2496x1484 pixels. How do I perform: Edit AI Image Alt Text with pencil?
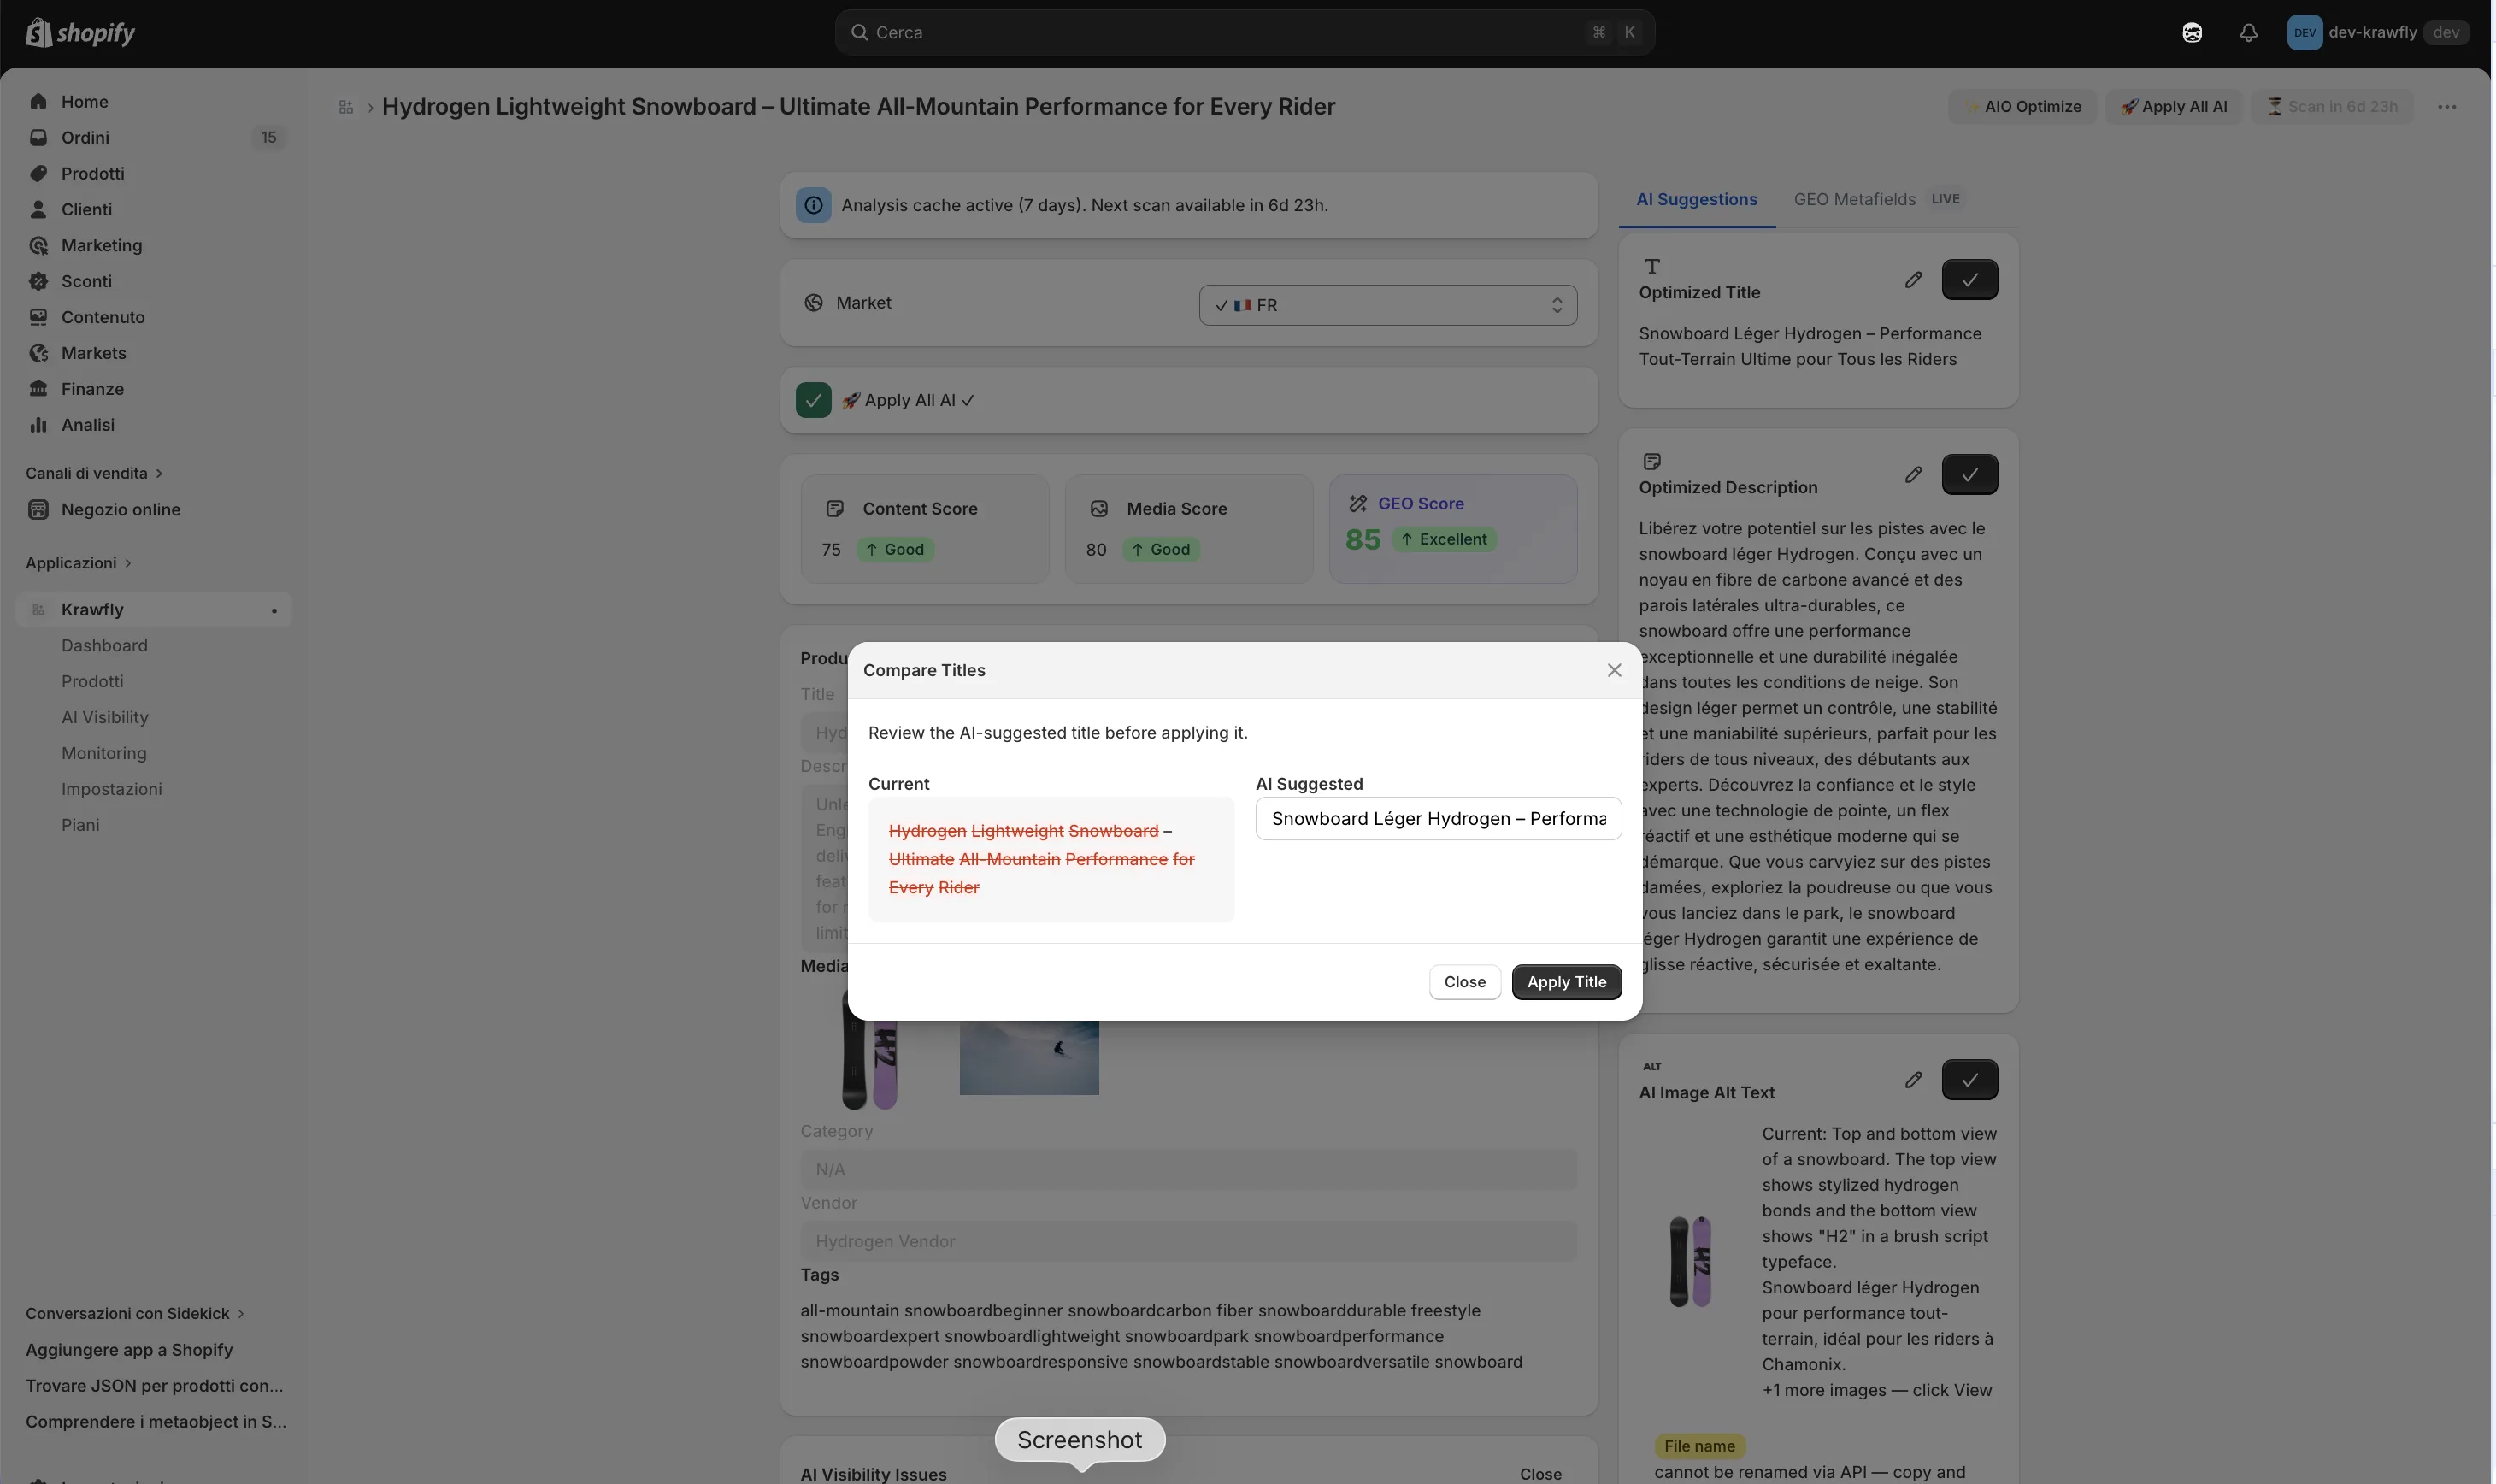click(x=1912, y=1079)
